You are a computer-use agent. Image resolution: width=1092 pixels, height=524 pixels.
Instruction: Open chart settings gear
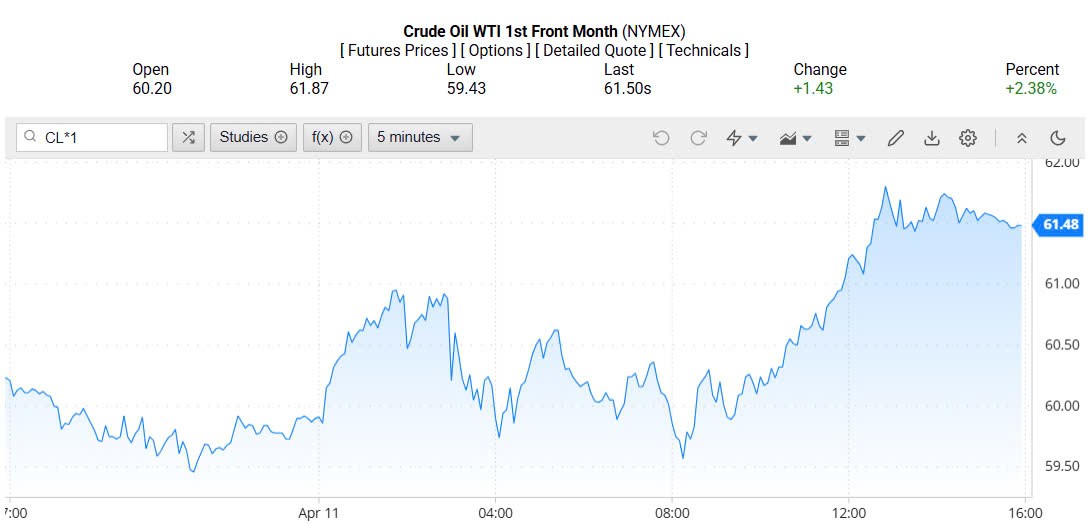coord(968,138)
